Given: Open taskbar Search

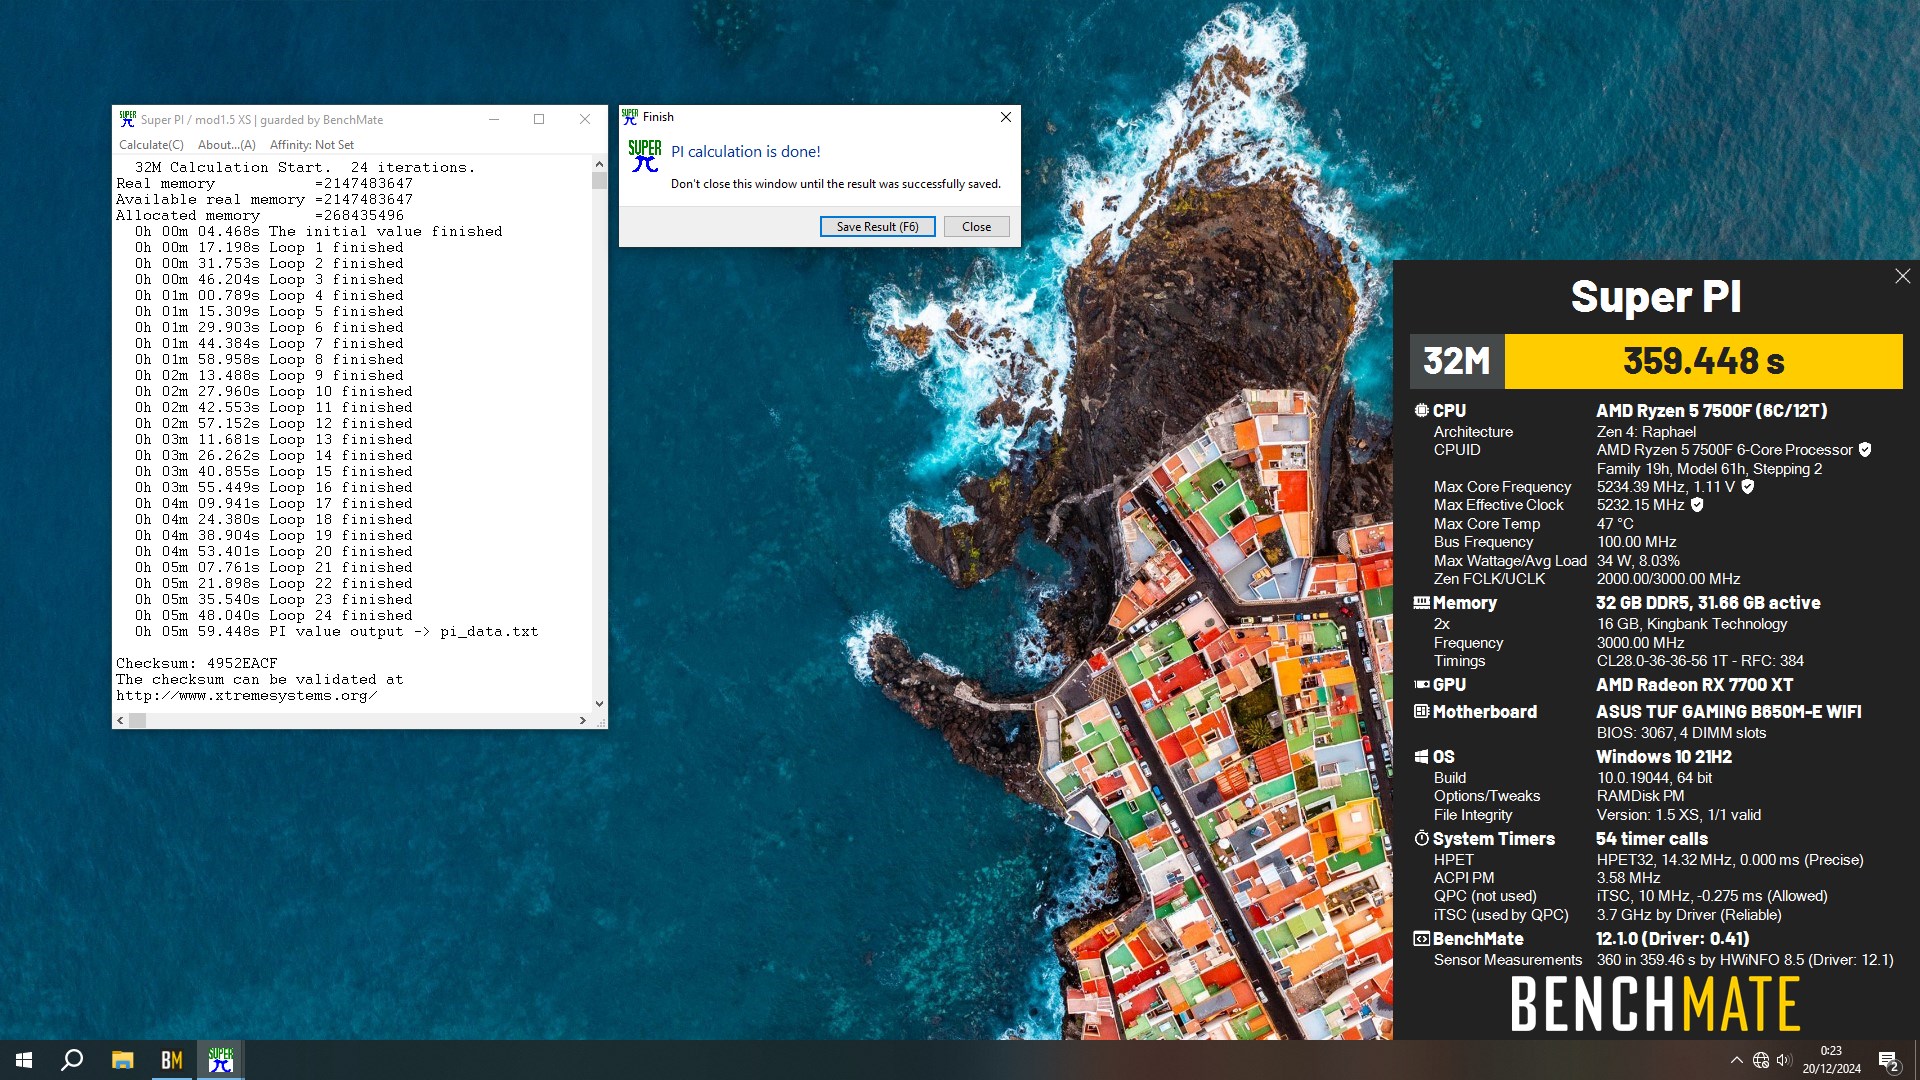Looking at the screenshot, I should (x=72, y=1060).
